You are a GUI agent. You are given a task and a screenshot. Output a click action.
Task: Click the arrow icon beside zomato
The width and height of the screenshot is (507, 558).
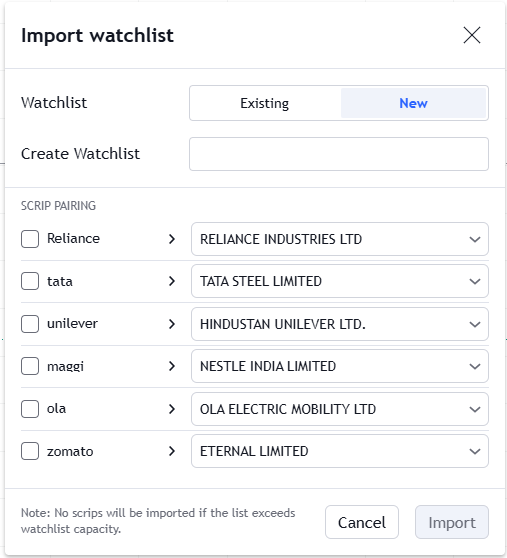(x=172, y=451)
